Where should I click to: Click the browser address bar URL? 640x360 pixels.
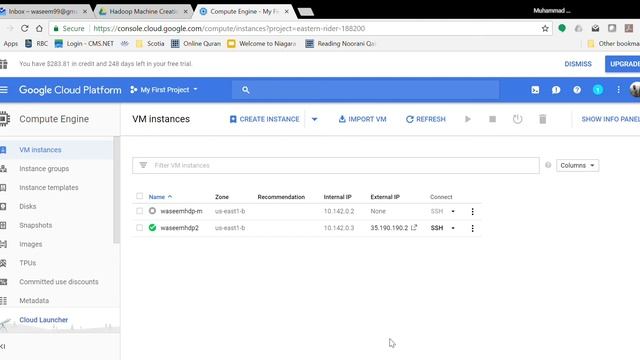tap(229, 29)
